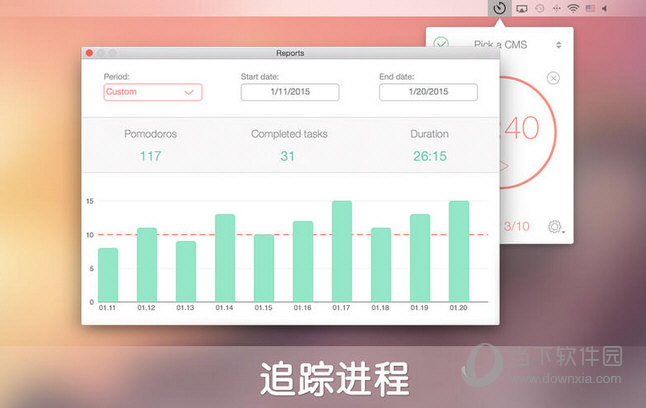Click the Pomodoro timer menu bar icon
The width and height of the screenshot is (646, 408).
point(499,8)
